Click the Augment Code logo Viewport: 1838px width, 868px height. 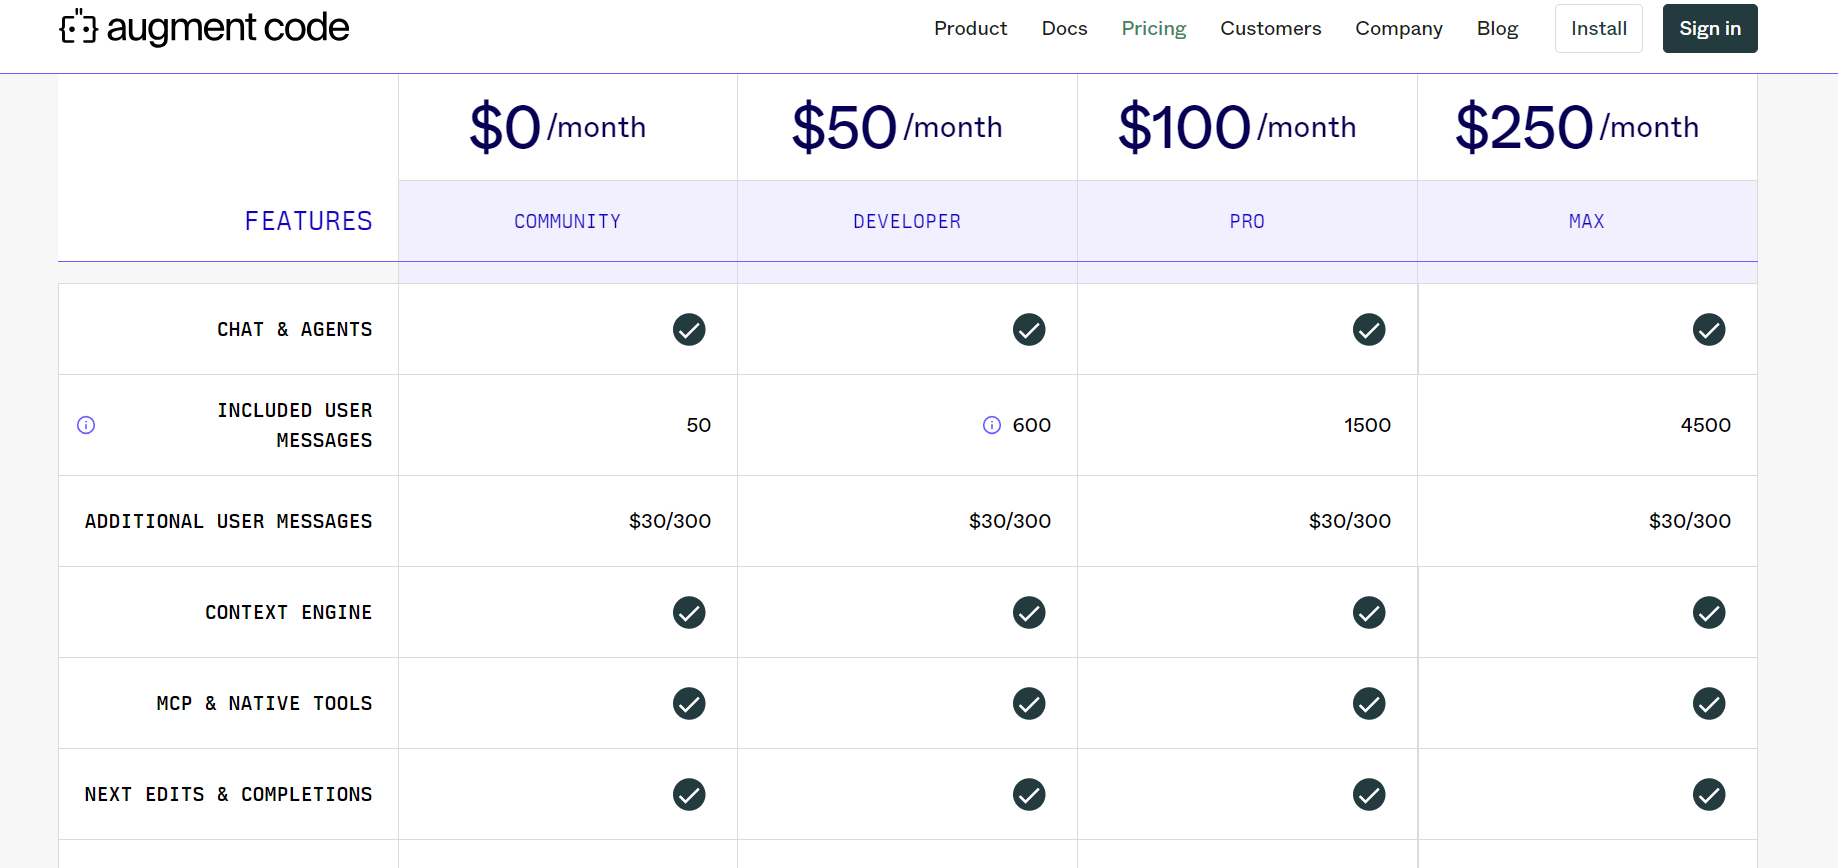coord(204,28)
